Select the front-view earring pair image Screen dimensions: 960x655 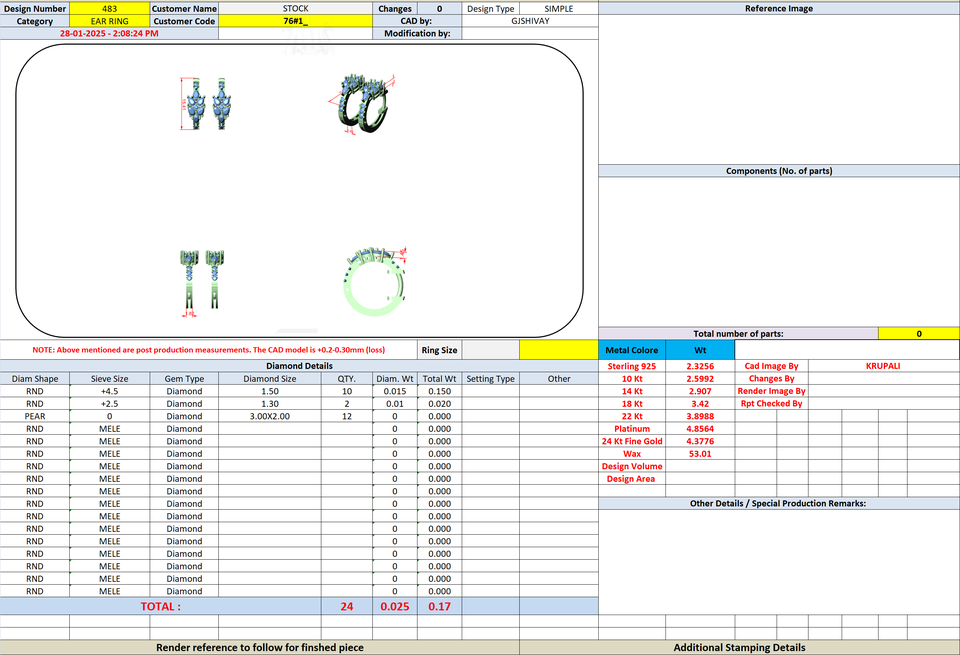(206, 103)
